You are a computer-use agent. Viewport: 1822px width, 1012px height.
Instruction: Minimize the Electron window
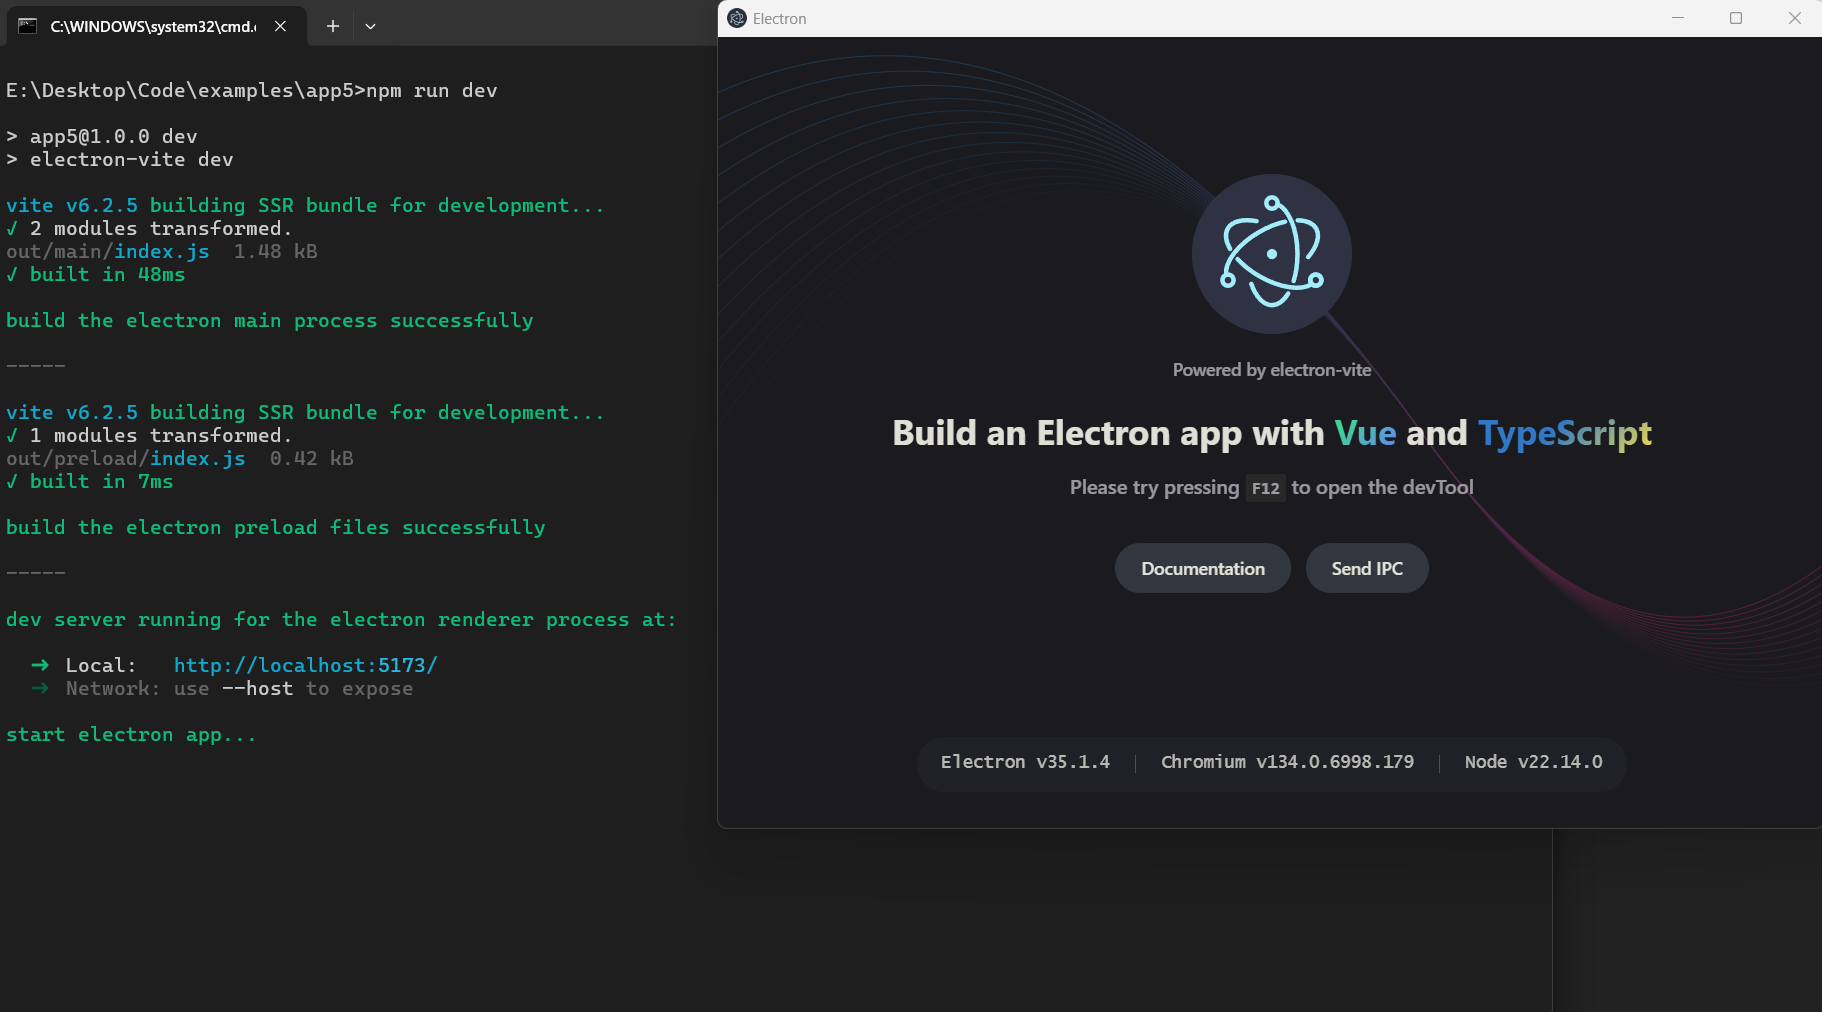tap(1678, 18)
